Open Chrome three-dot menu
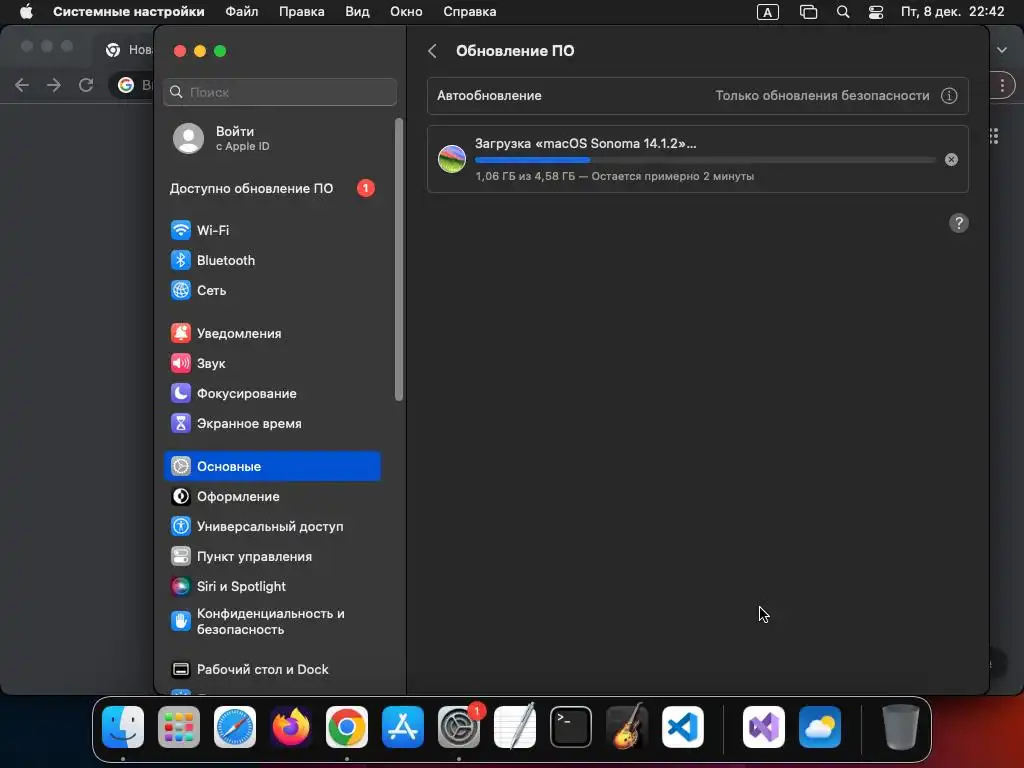The width and height of the screenshot is (1024, 768). point(1002,85)
